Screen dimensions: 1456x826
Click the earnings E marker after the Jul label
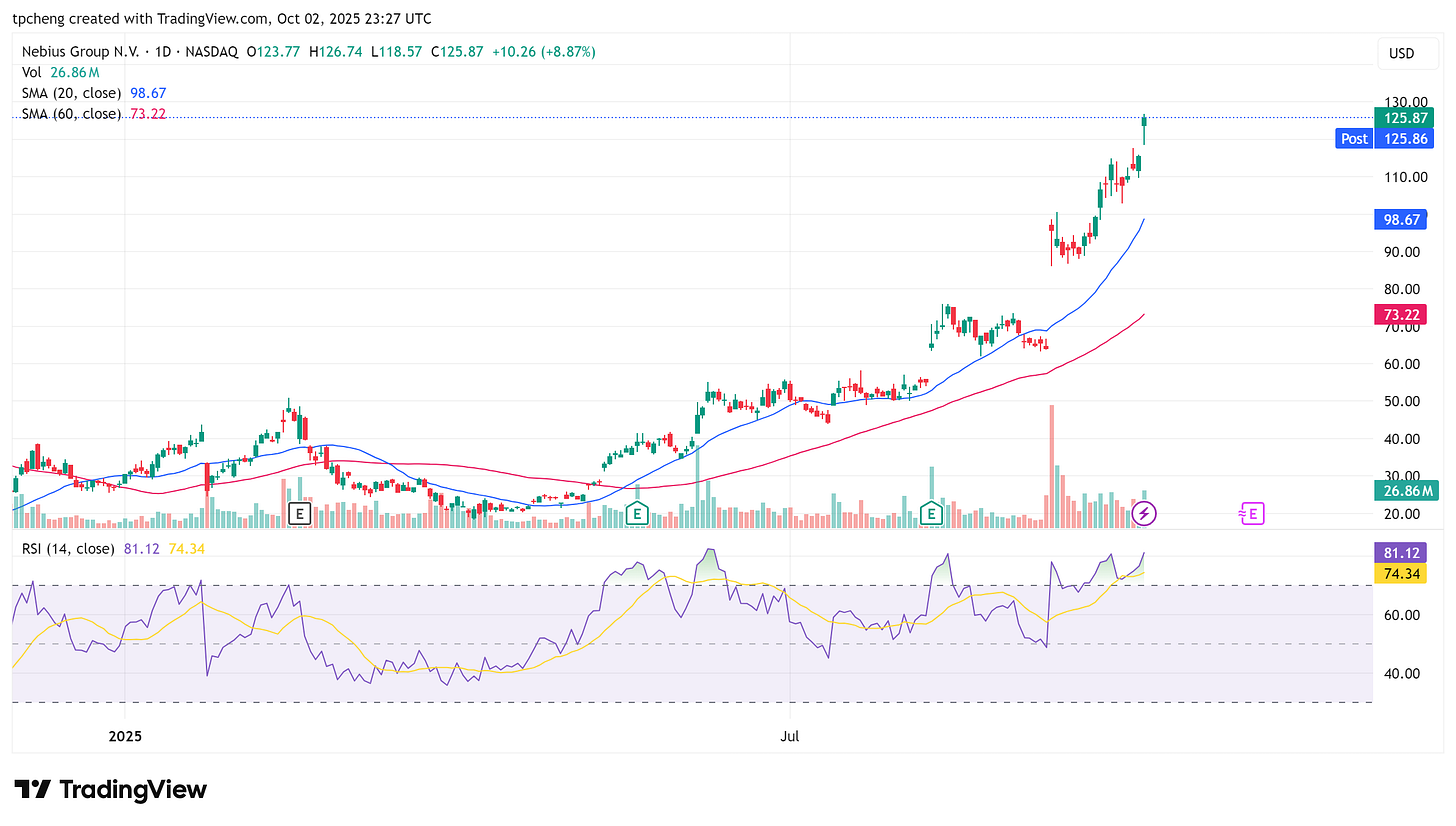coord(932,514)
